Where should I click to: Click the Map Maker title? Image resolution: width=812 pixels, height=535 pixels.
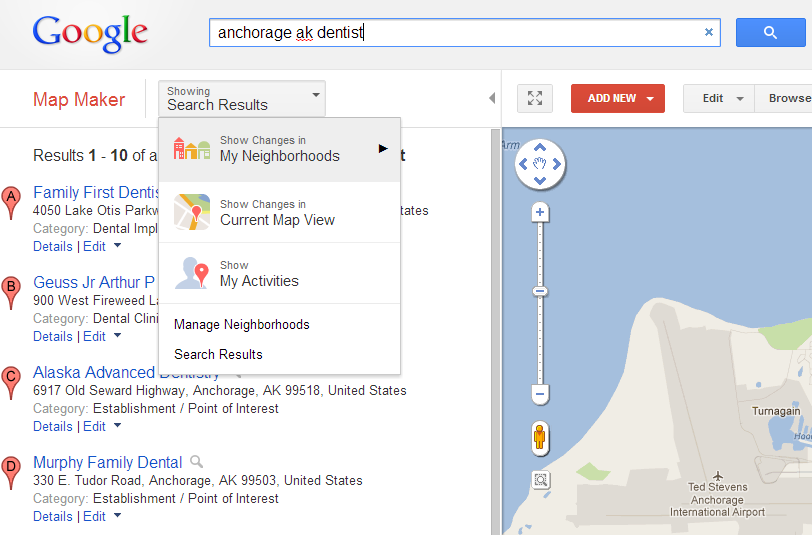(x=79, y=99)
